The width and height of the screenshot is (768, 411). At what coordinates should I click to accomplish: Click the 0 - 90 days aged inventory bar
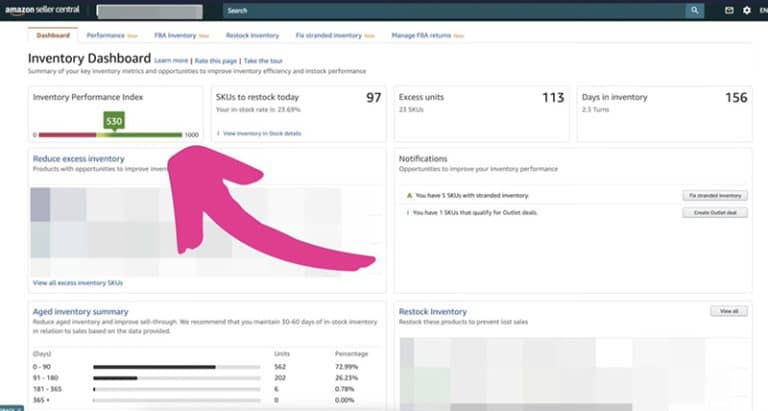tap(176, 367)
